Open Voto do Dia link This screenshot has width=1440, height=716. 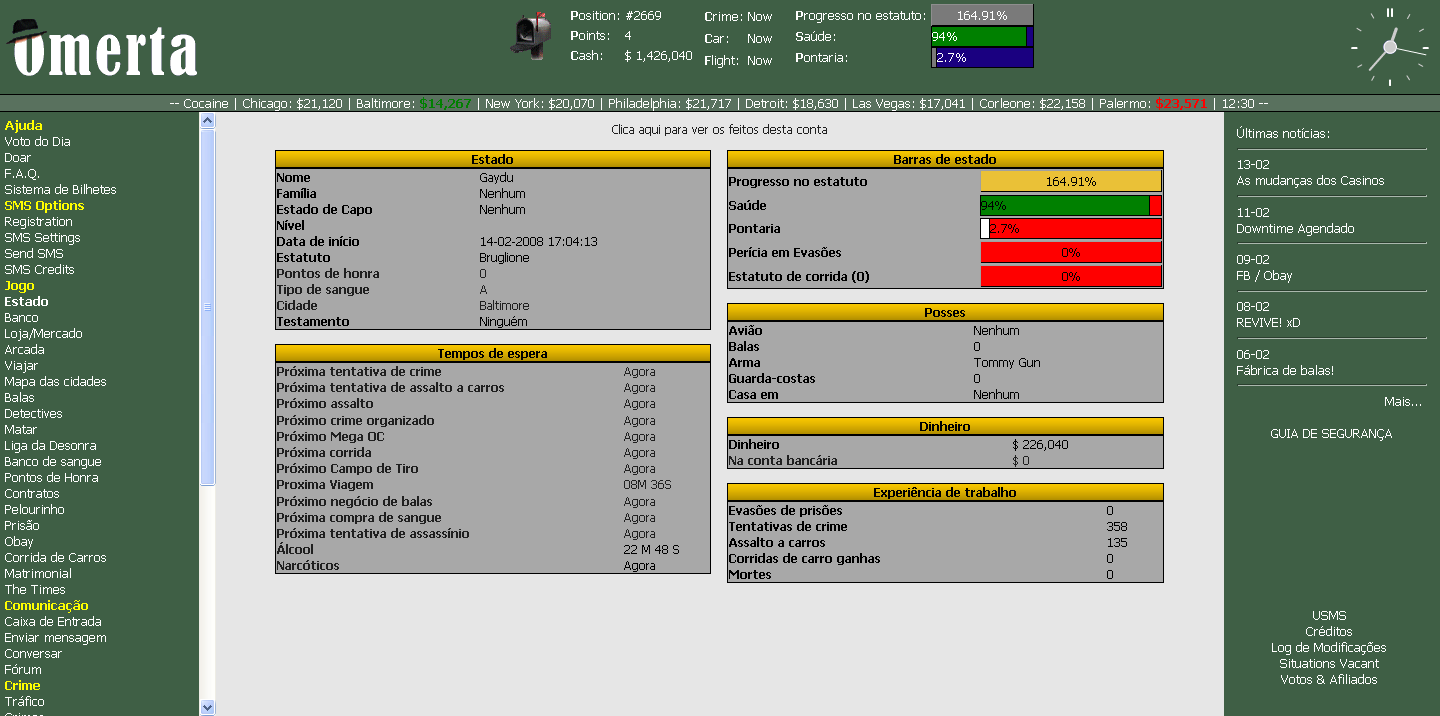[x=37, y=142]
